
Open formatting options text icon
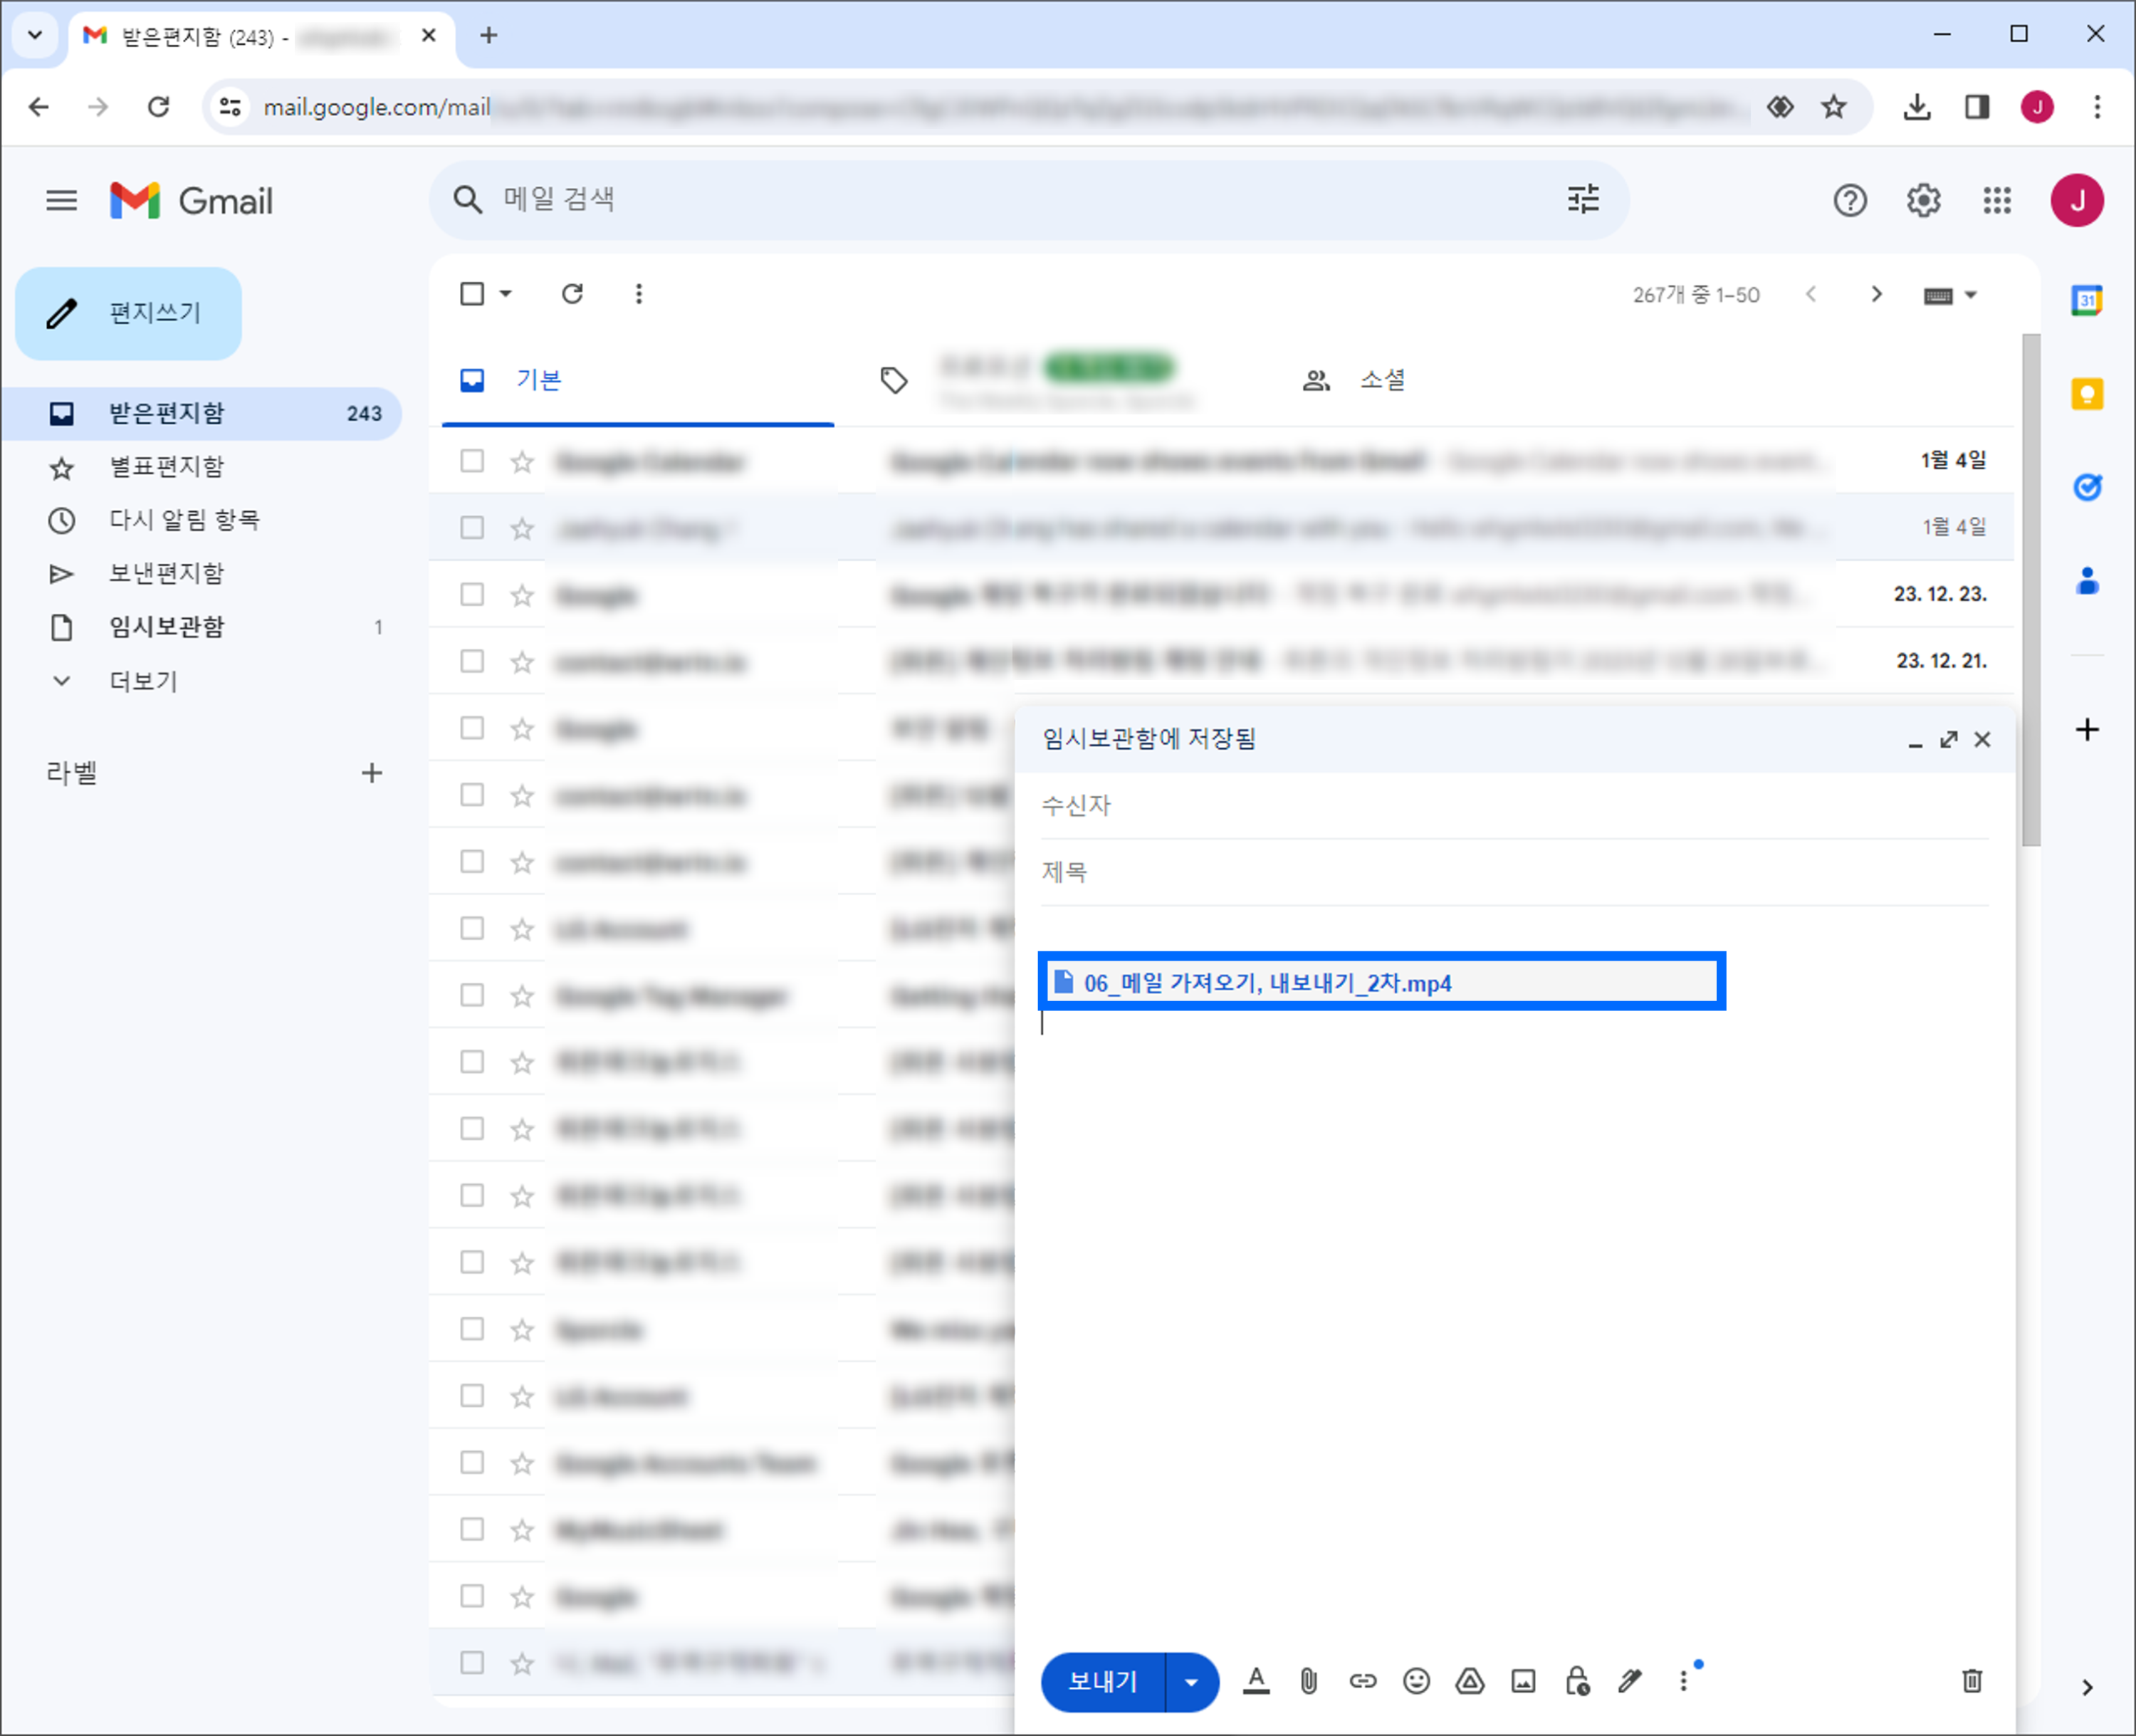1256,1681
